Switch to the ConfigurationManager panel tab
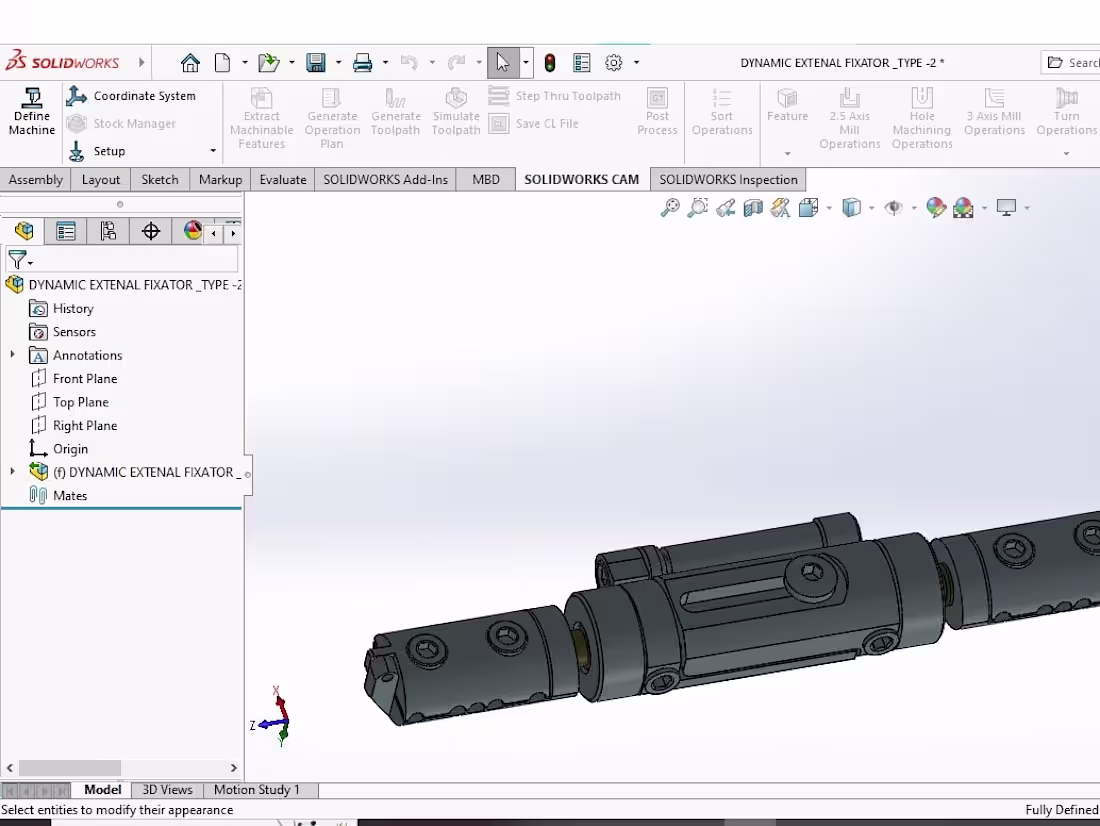Image resolution: width=1100 pixels, height=826 pixels. pos(108,231)
